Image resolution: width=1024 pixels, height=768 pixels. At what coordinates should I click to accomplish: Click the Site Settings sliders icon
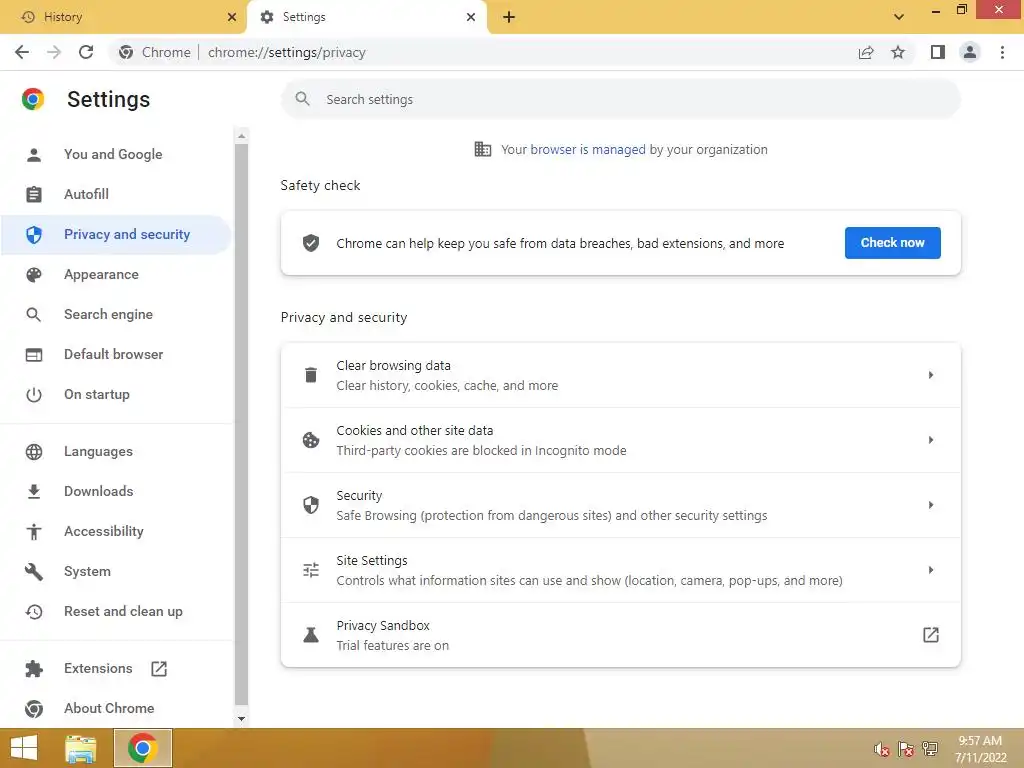[311, 570]
